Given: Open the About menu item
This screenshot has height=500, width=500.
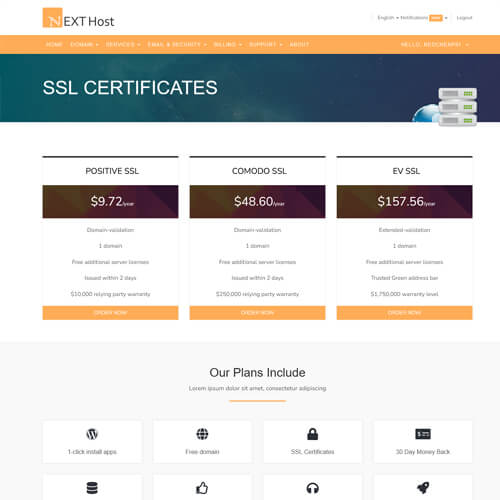Looking at the screenshot, I should tap(299, 44).
